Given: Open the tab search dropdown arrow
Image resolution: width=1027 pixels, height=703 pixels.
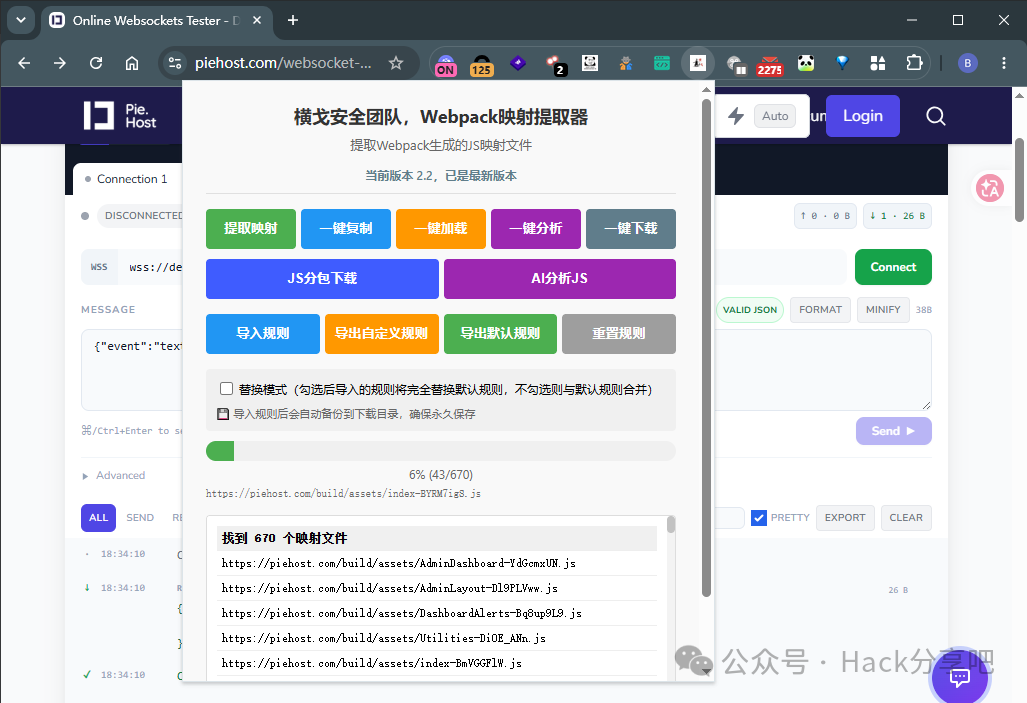Looking at the screenshot, I should tap(21, 20).
